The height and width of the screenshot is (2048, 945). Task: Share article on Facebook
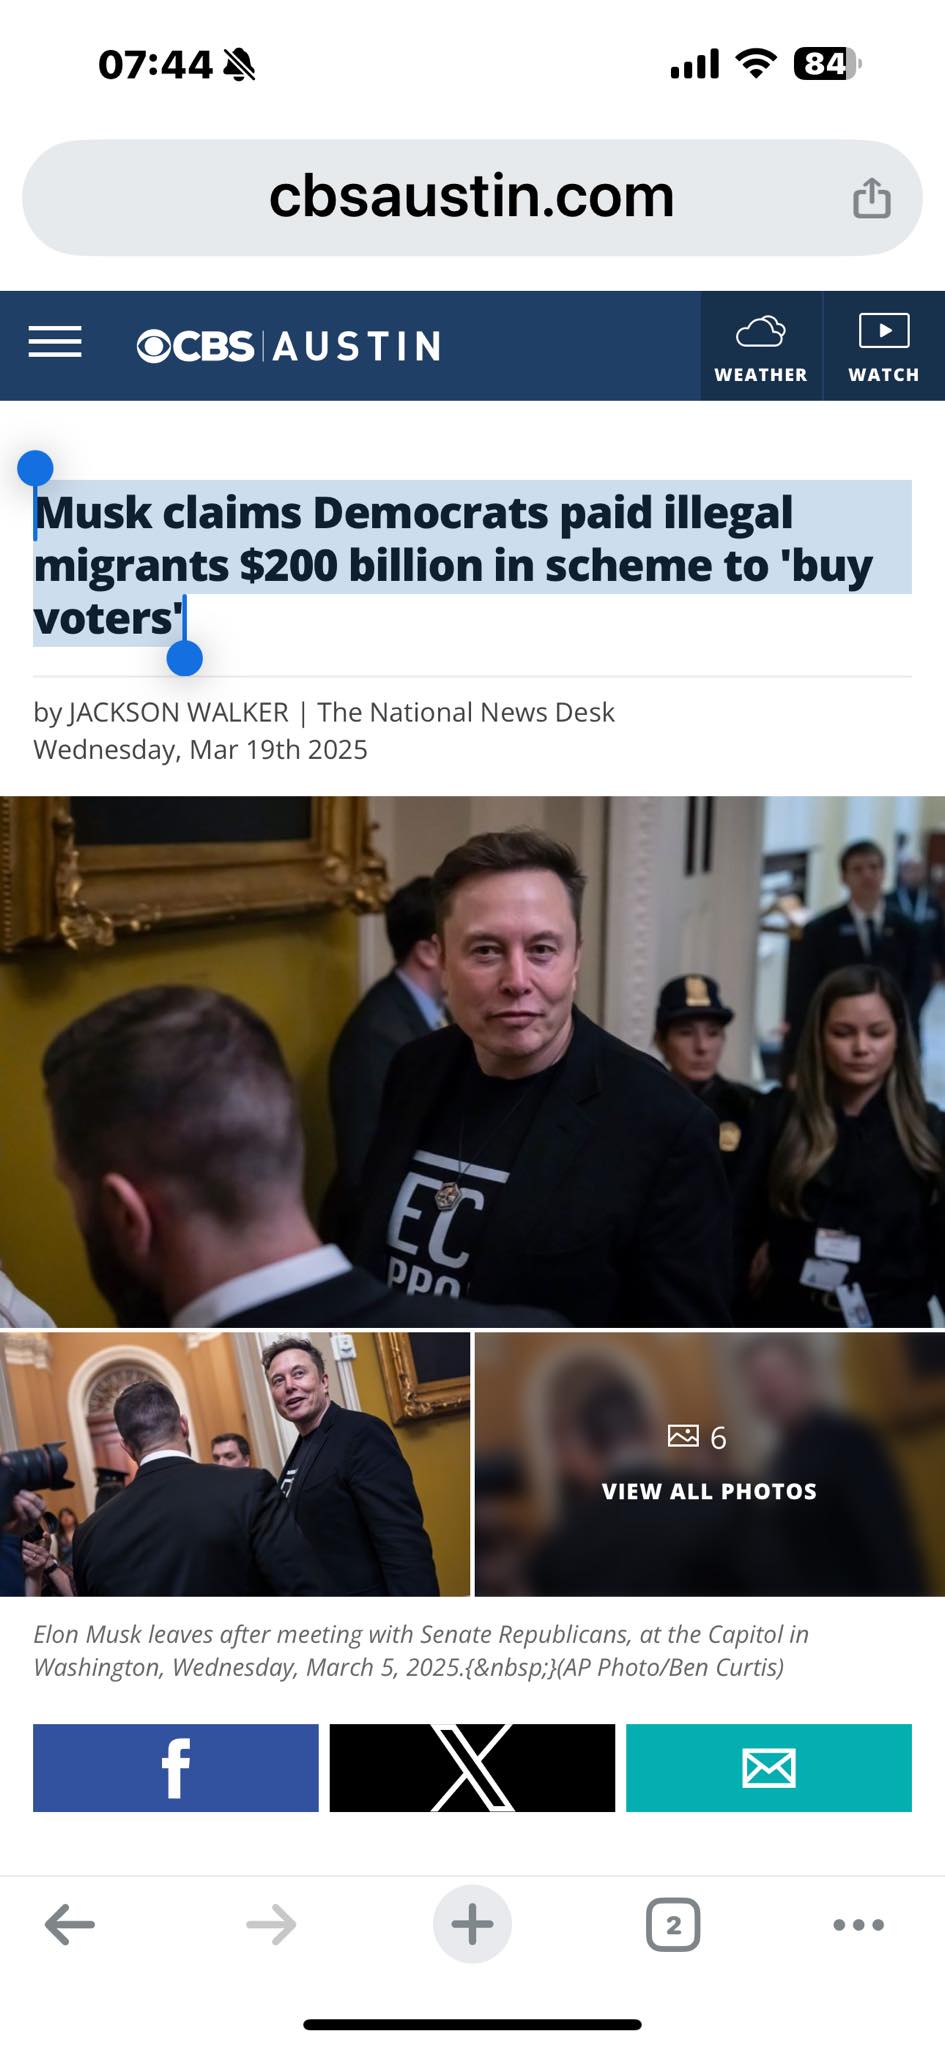[176, 1767]
